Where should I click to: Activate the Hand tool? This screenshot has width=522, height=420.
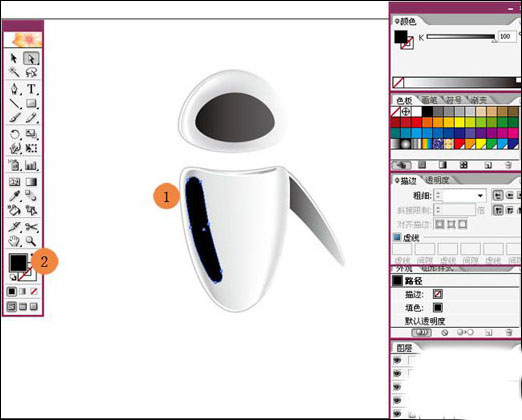tap(14, 241)
